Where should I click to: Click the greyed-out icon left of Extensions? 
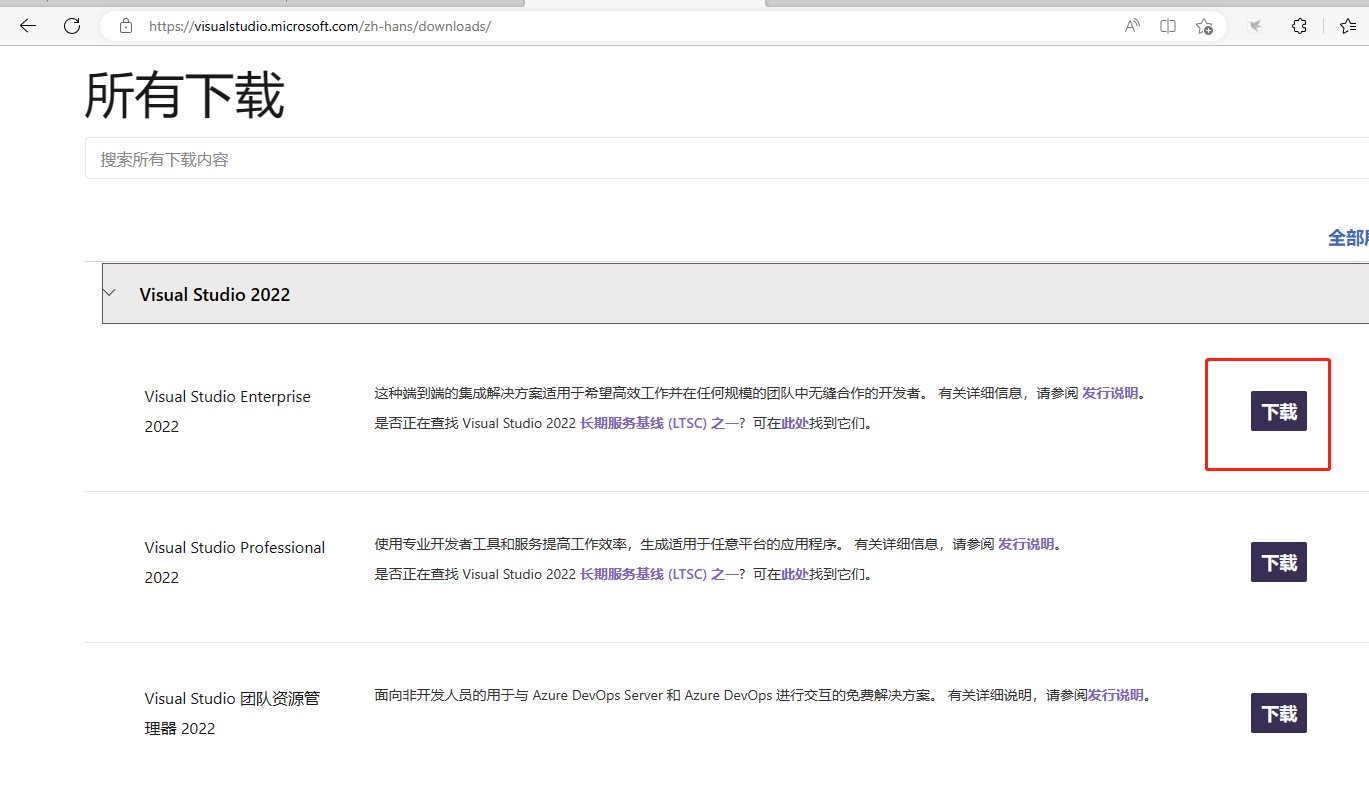tap(1255, 26)
